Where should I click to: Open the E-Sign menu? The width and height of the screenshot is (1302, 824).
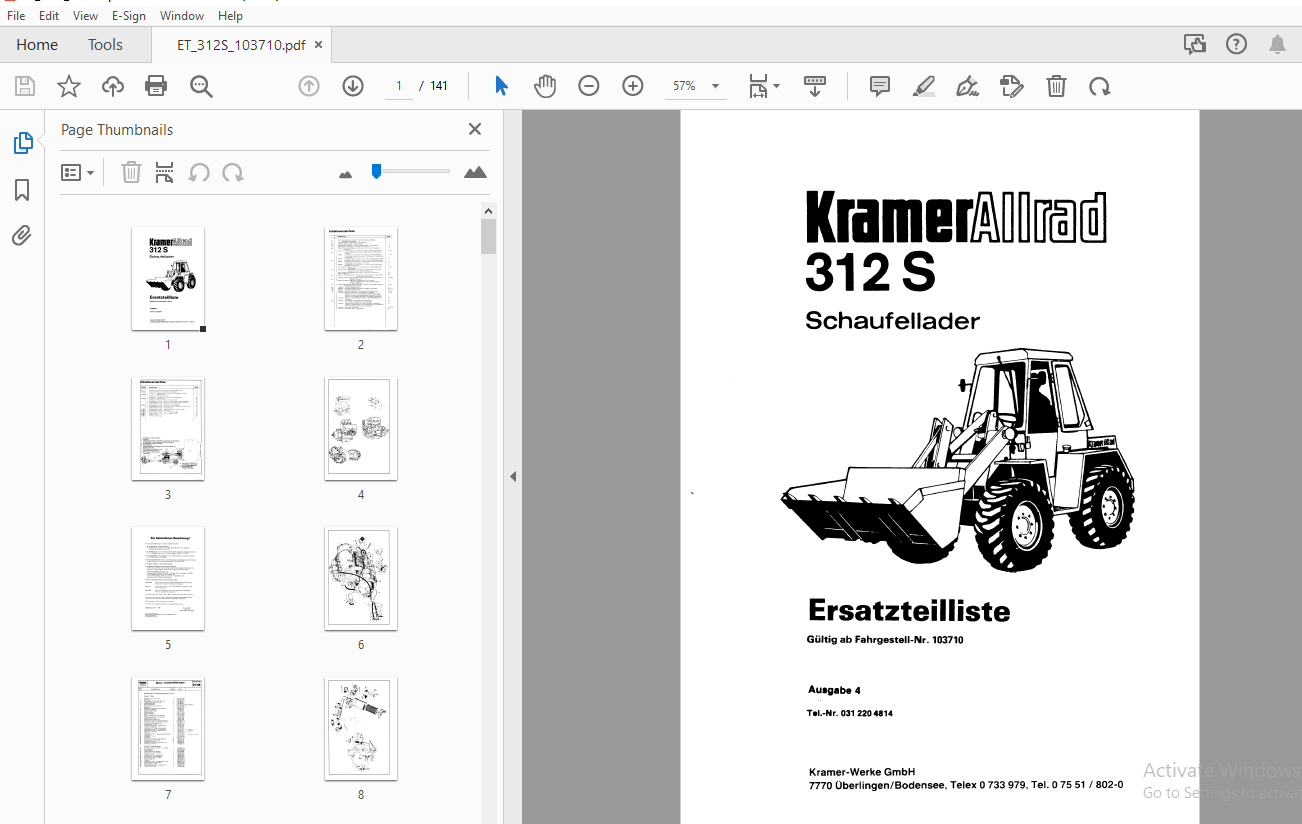(129, 16)
